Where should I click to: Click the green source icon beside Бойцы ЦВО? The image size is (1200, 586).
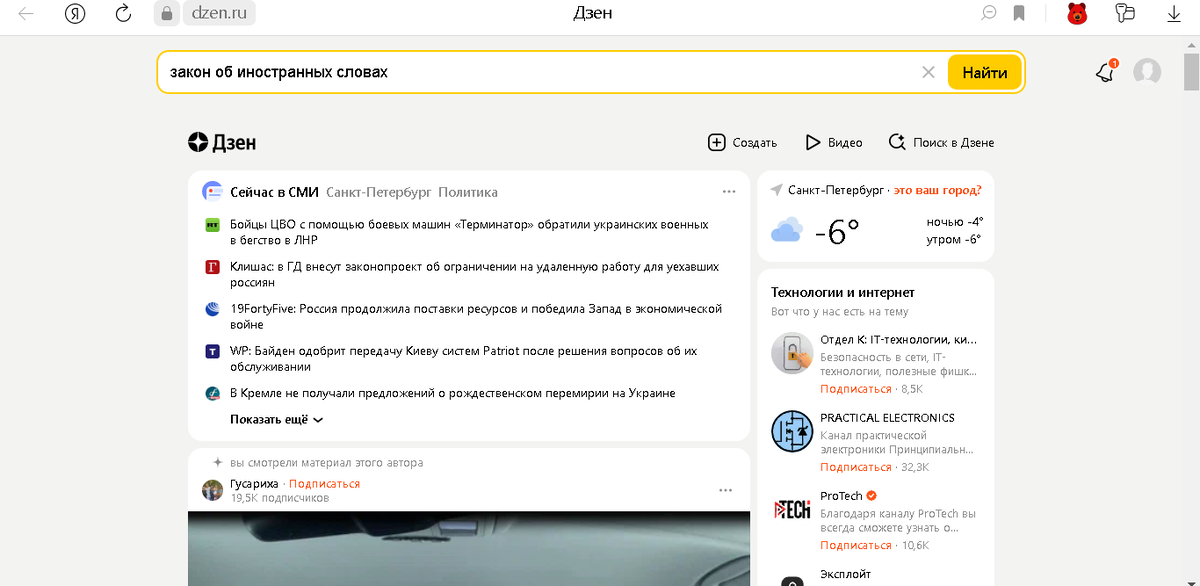click(212, 225)
